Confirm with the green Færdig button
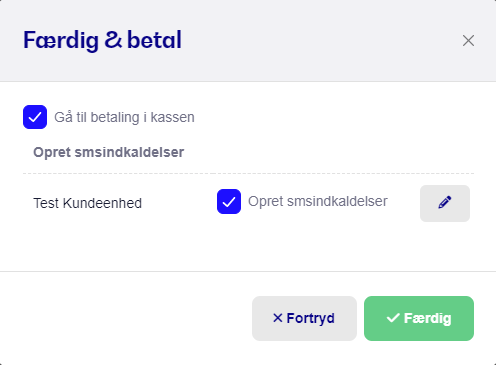This screenshot has width=496, height=365. pyautogui.click(x=419, y=318)
